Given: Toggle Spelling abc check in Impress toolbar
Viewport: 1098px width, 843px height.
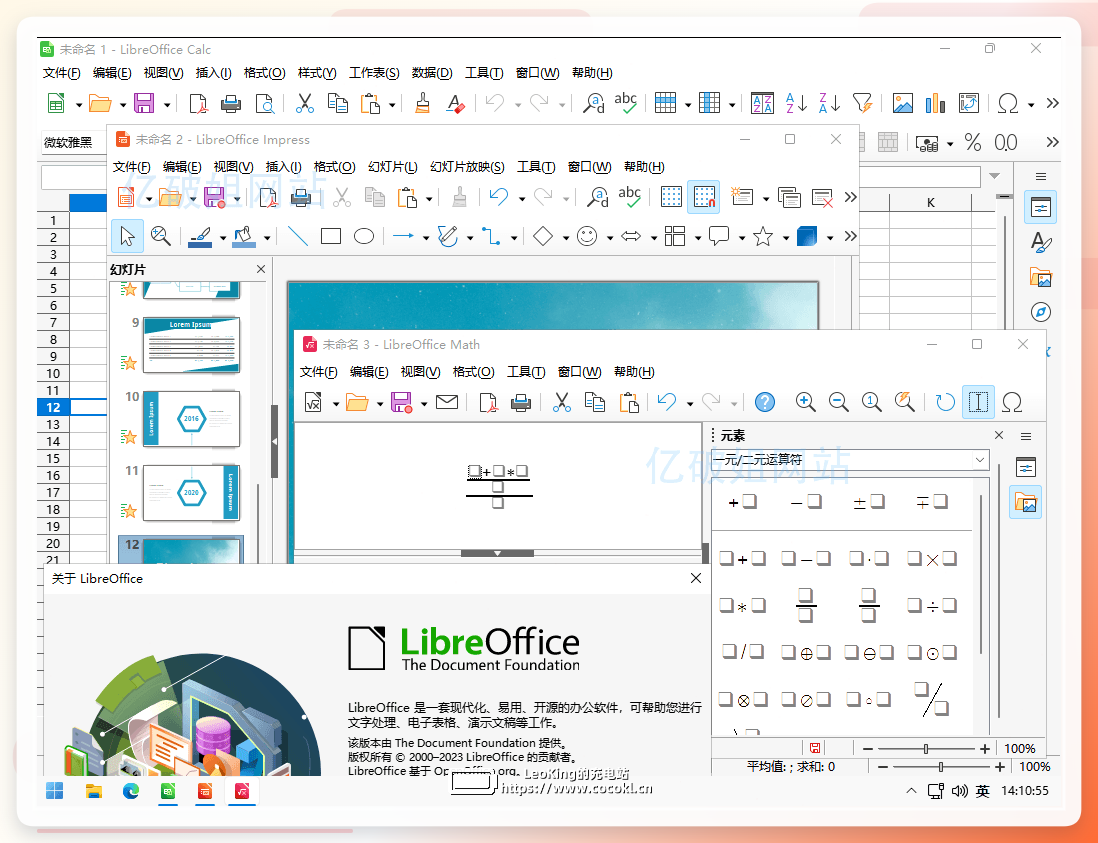Looking at the screenshot, I should (x=630, y=197).
